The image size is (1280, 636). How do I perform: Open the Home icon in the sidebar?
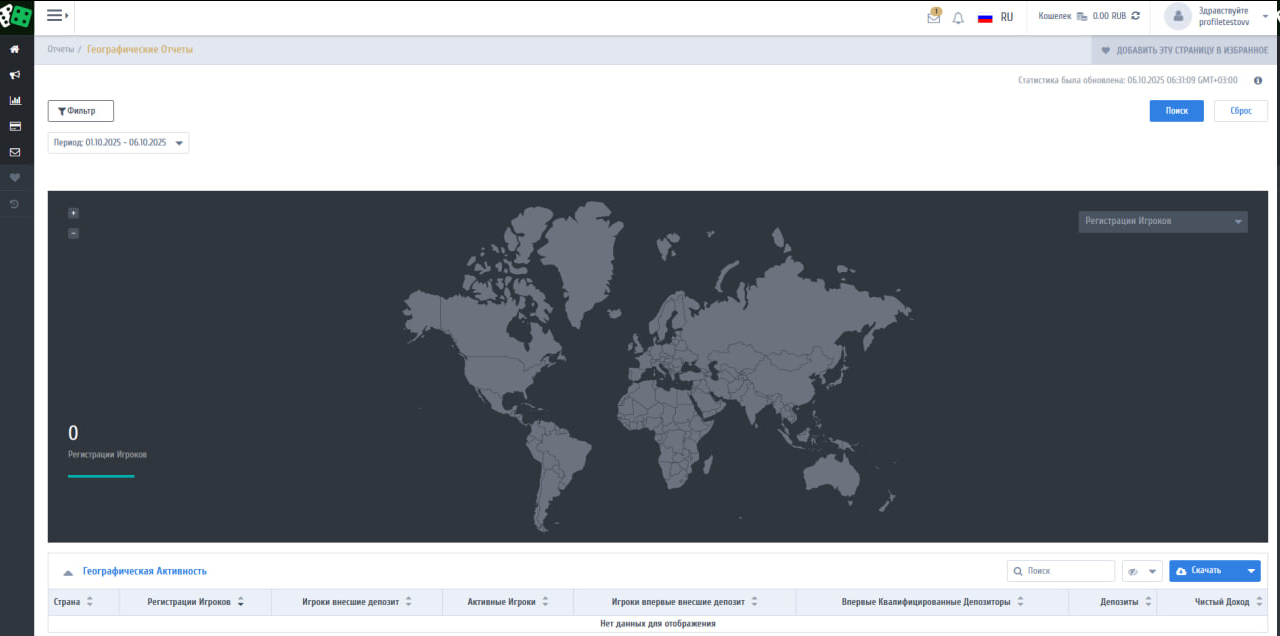pos(15,49)
